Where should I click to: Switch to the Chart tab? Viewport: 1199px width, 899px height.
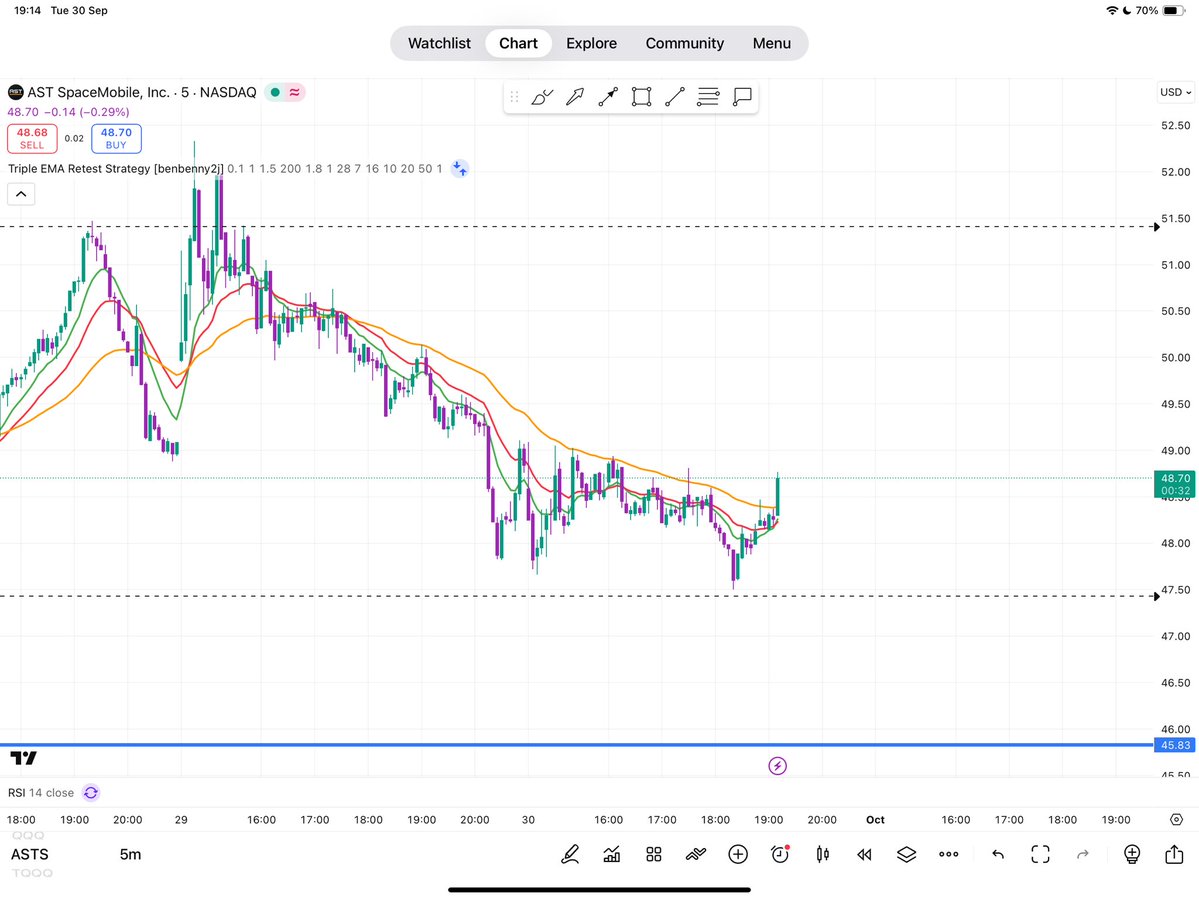pos(518,44)
